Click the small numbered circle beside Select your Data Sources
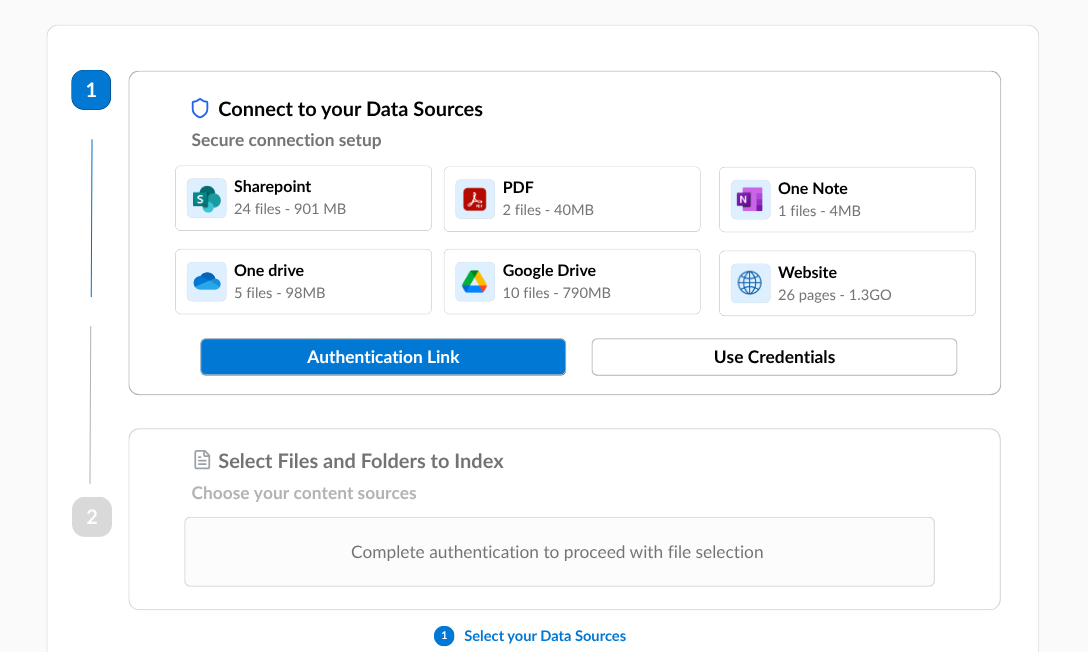Viewport: 1088px width, 652px height. (444, 635)
